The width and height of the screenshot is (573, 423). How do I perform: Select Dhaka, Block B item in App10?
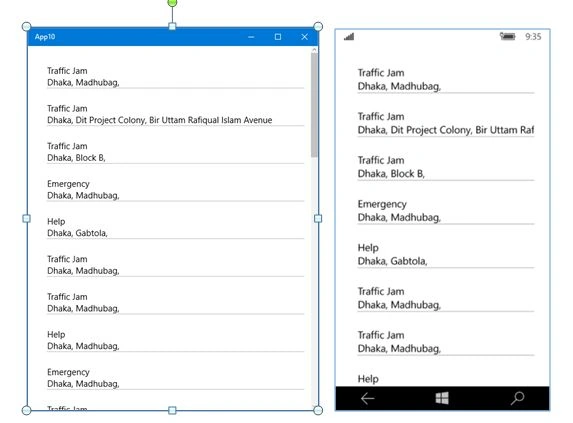[175, 152]
